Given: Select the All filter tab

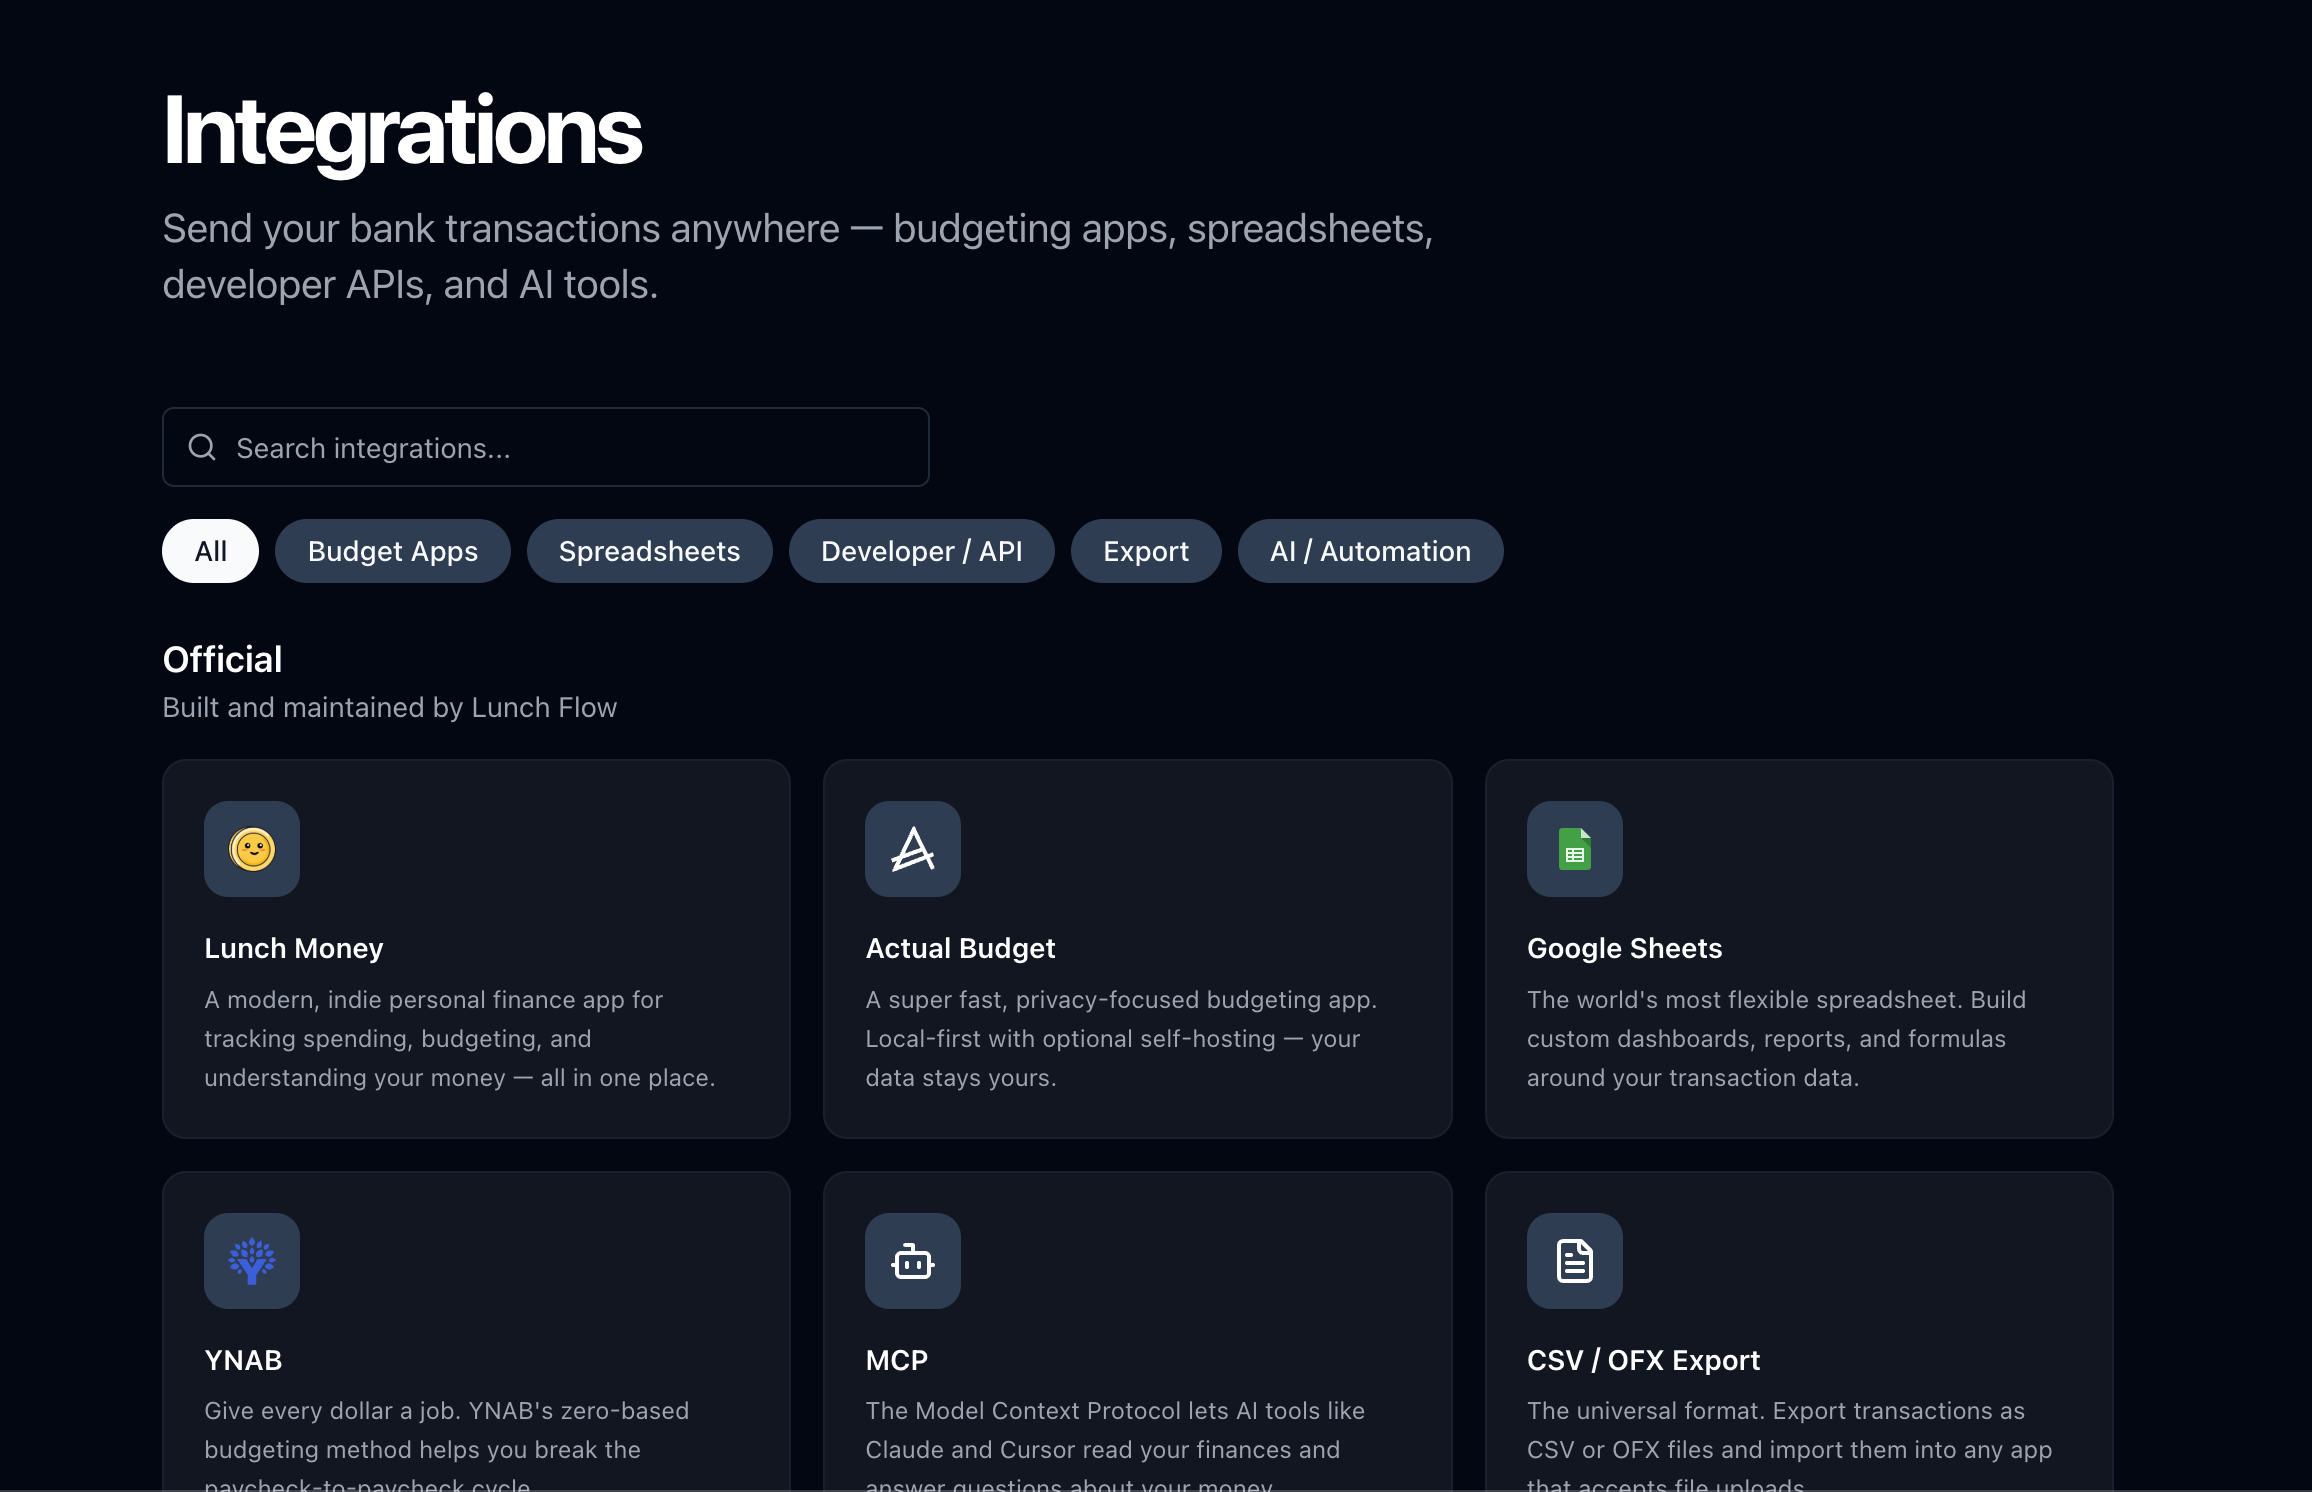Looking at the screenshot, I should (210, 551).
